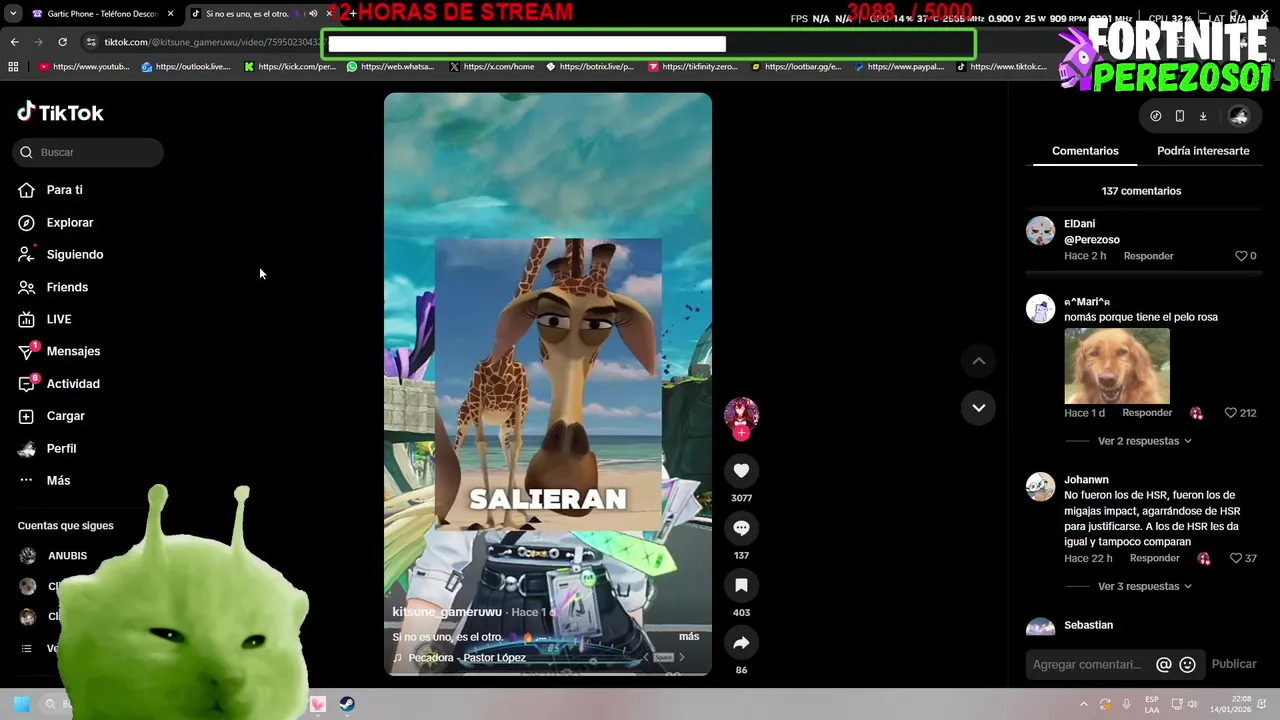Open the PayPal bookmark
This screenshot has width=1280, height=720.
[897, 67]
